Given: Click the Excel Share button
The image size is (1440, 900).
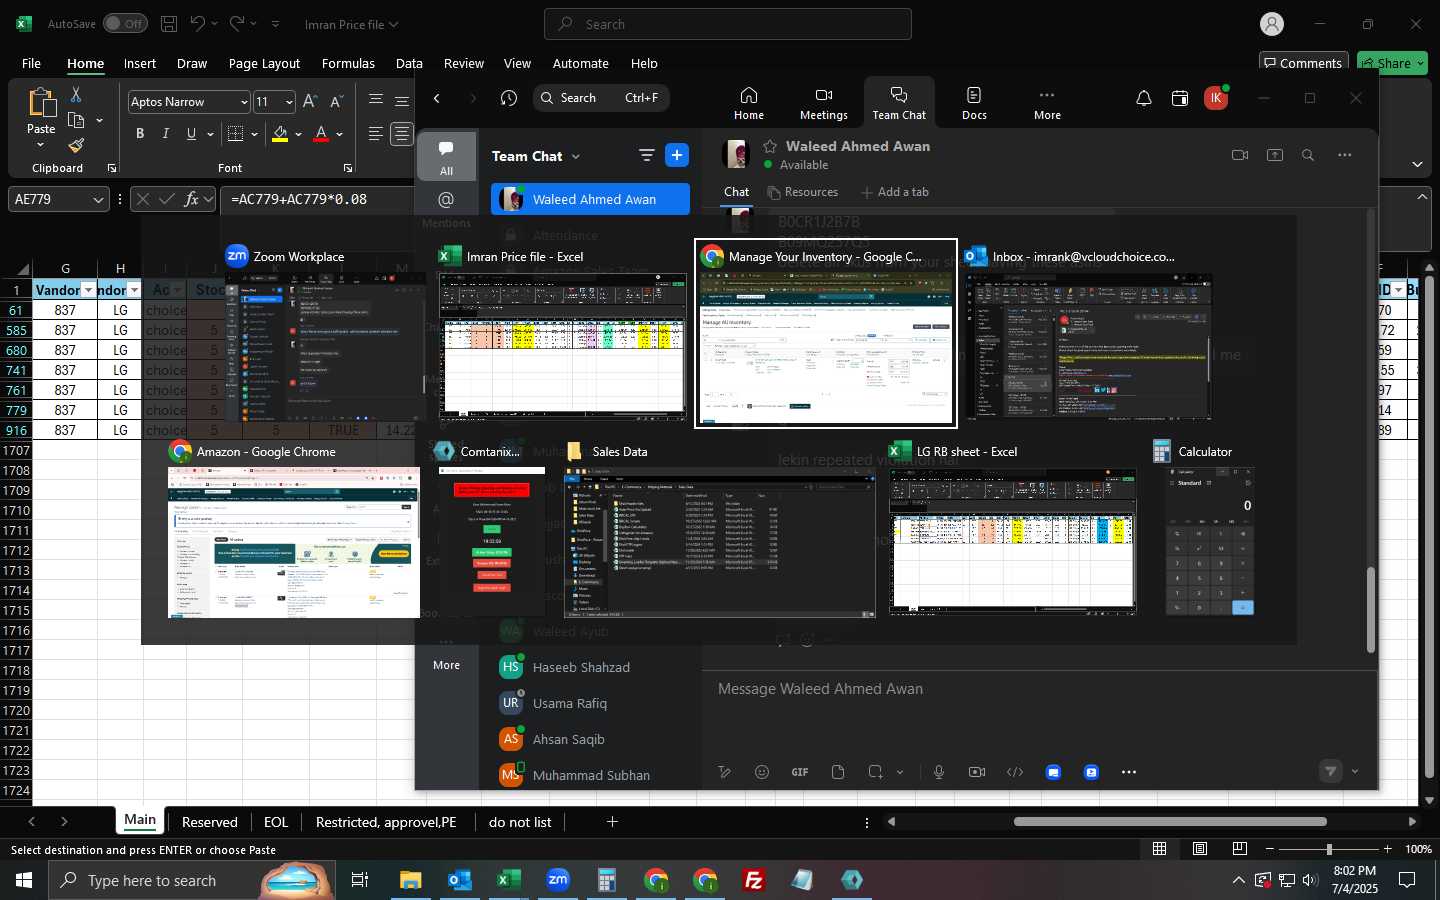Looking at the screenshot, I should tap(1393, 62).
